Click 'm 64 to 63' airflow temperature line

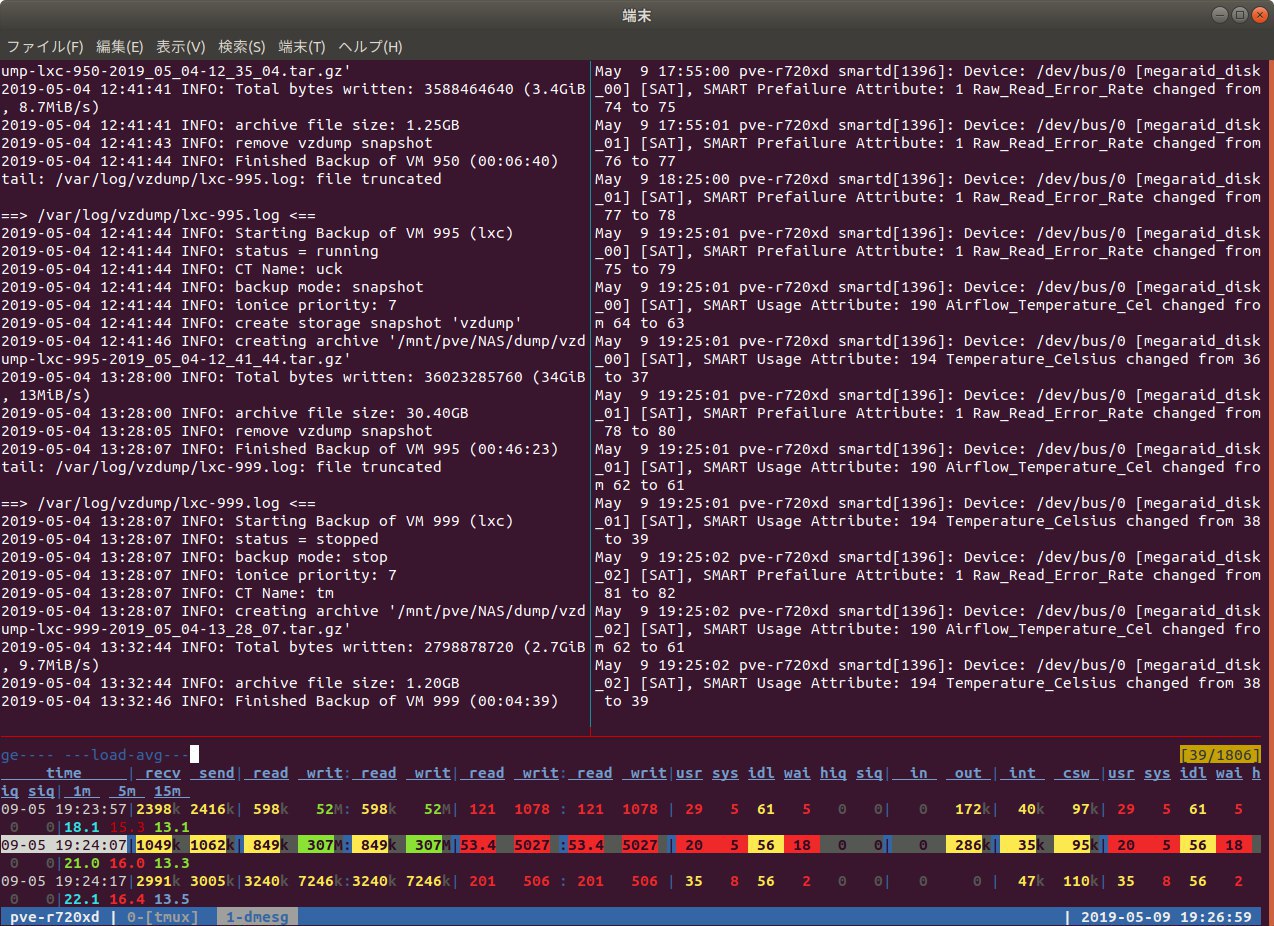click(x=640, y=323)
